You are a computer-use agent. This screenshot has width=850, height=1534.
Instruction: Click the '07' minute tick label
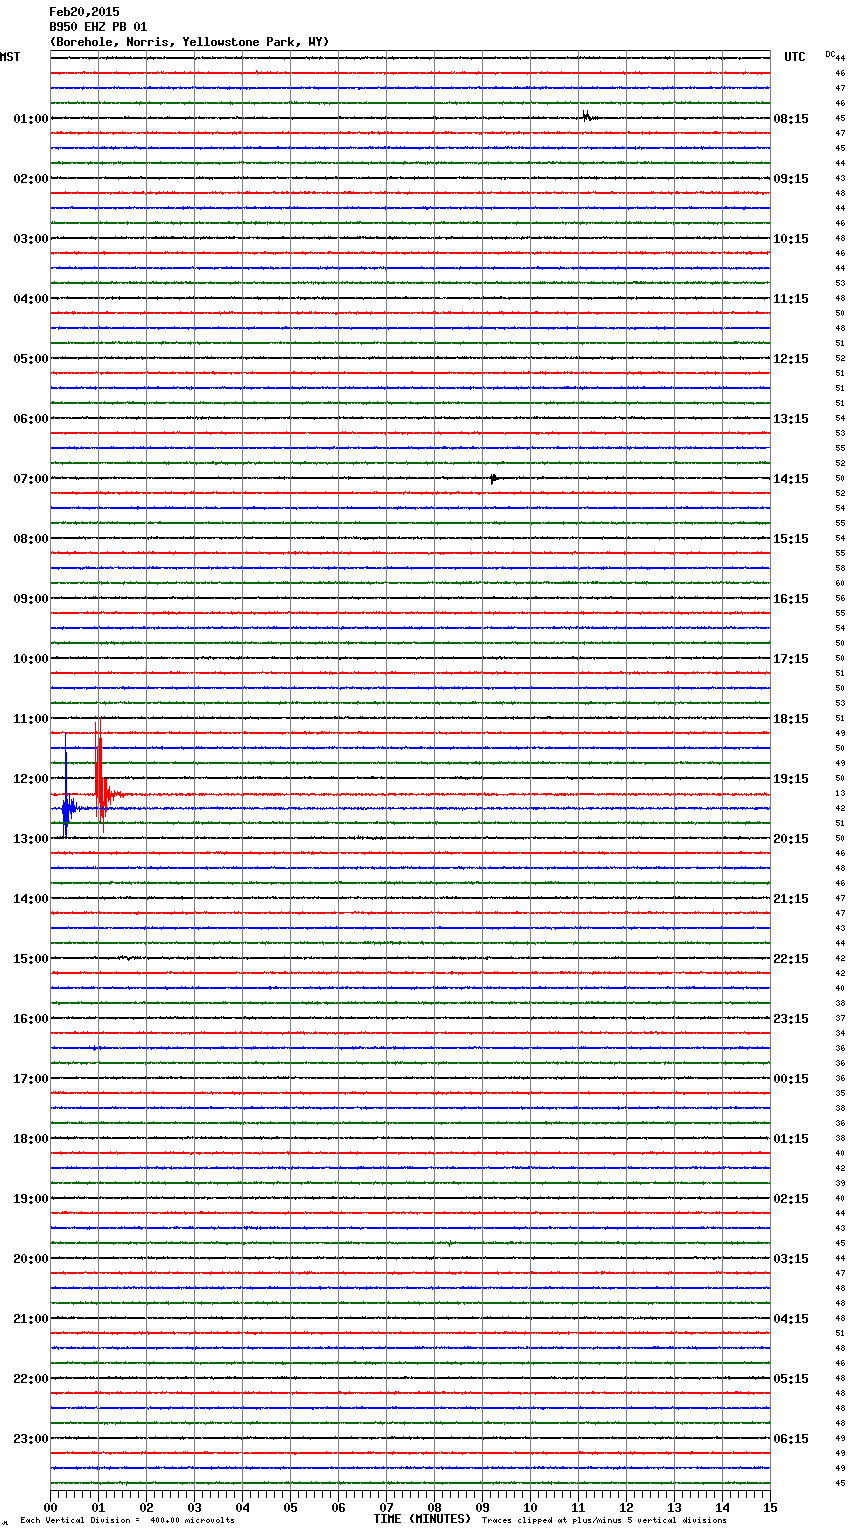coord(386,1508)
